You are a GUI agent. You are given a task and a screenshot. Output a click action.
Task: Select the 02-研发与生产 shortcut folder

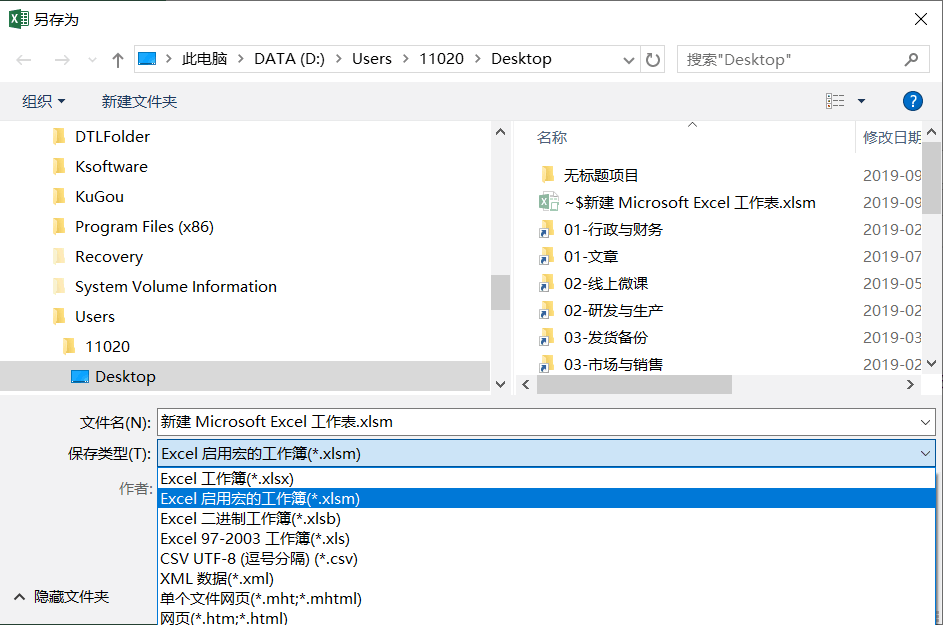click(613, 311)
